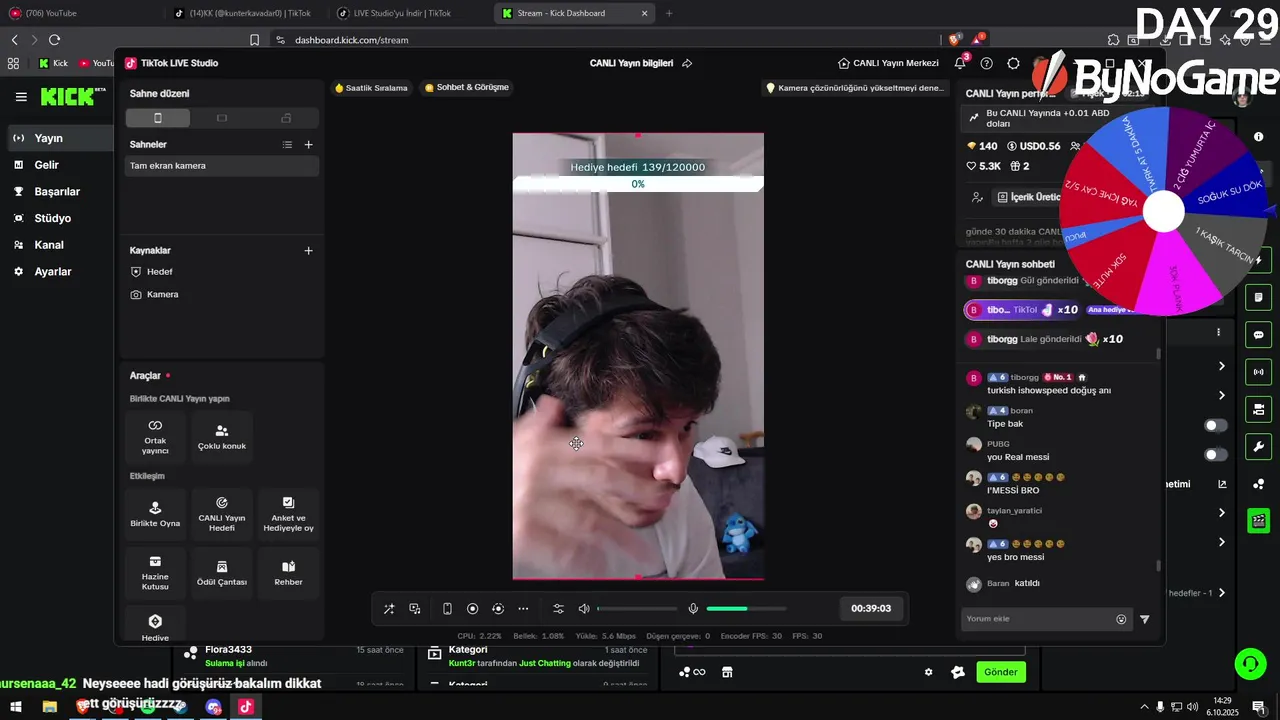The height and width of the screenshot is (720, 1280).
Task: Select the portrait phone layout
Action: click(157, 118)
